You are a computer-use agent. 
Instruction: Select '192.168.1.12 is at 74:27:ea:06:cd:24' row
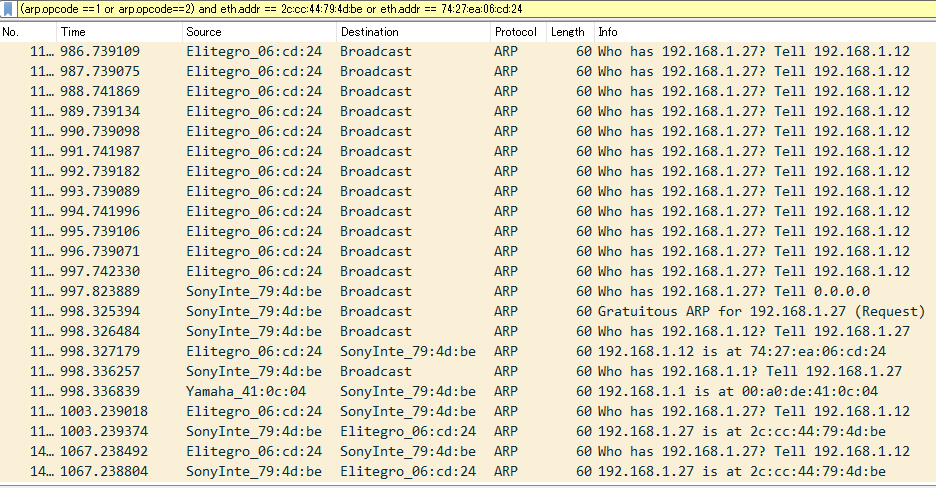[468, 351]
